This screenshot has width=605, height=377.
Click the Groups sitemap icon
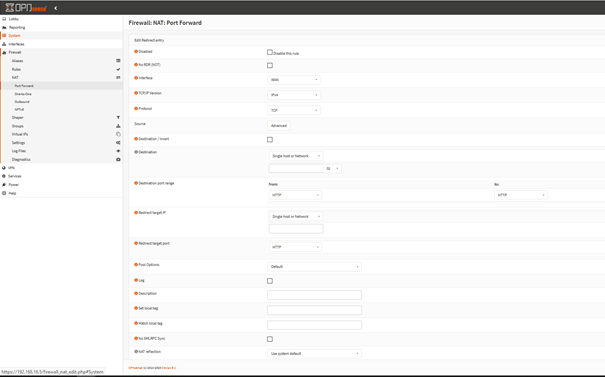point(118,126)
